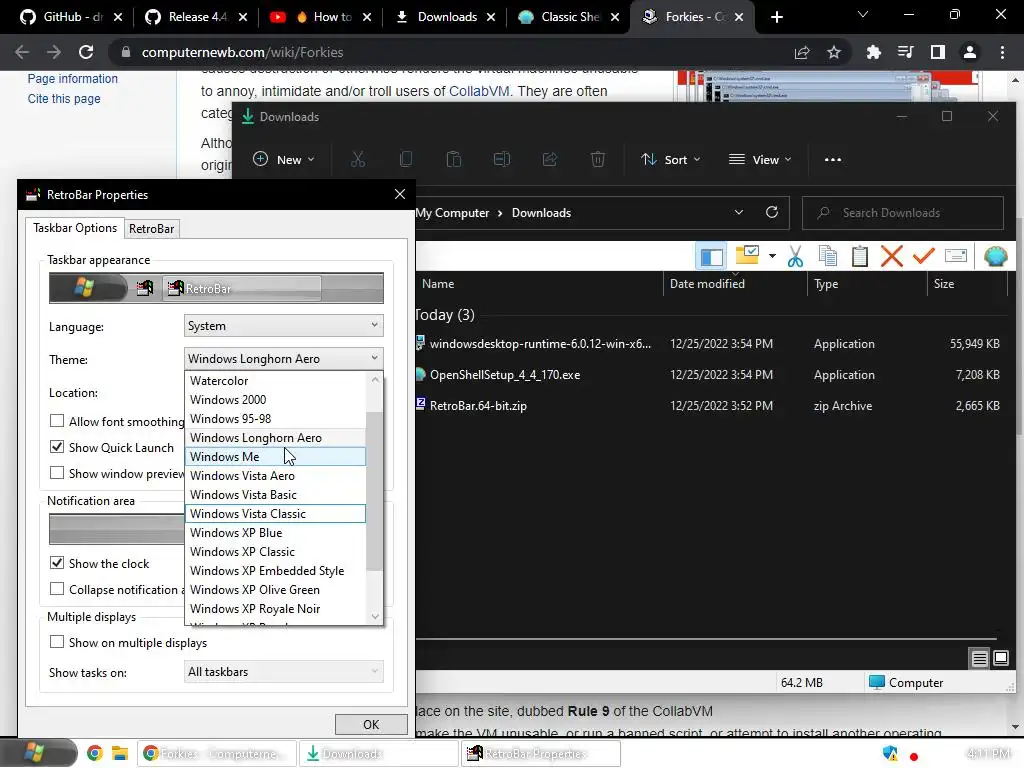Click the Paste icon in Downloads command bar

(x=454, y=159)
